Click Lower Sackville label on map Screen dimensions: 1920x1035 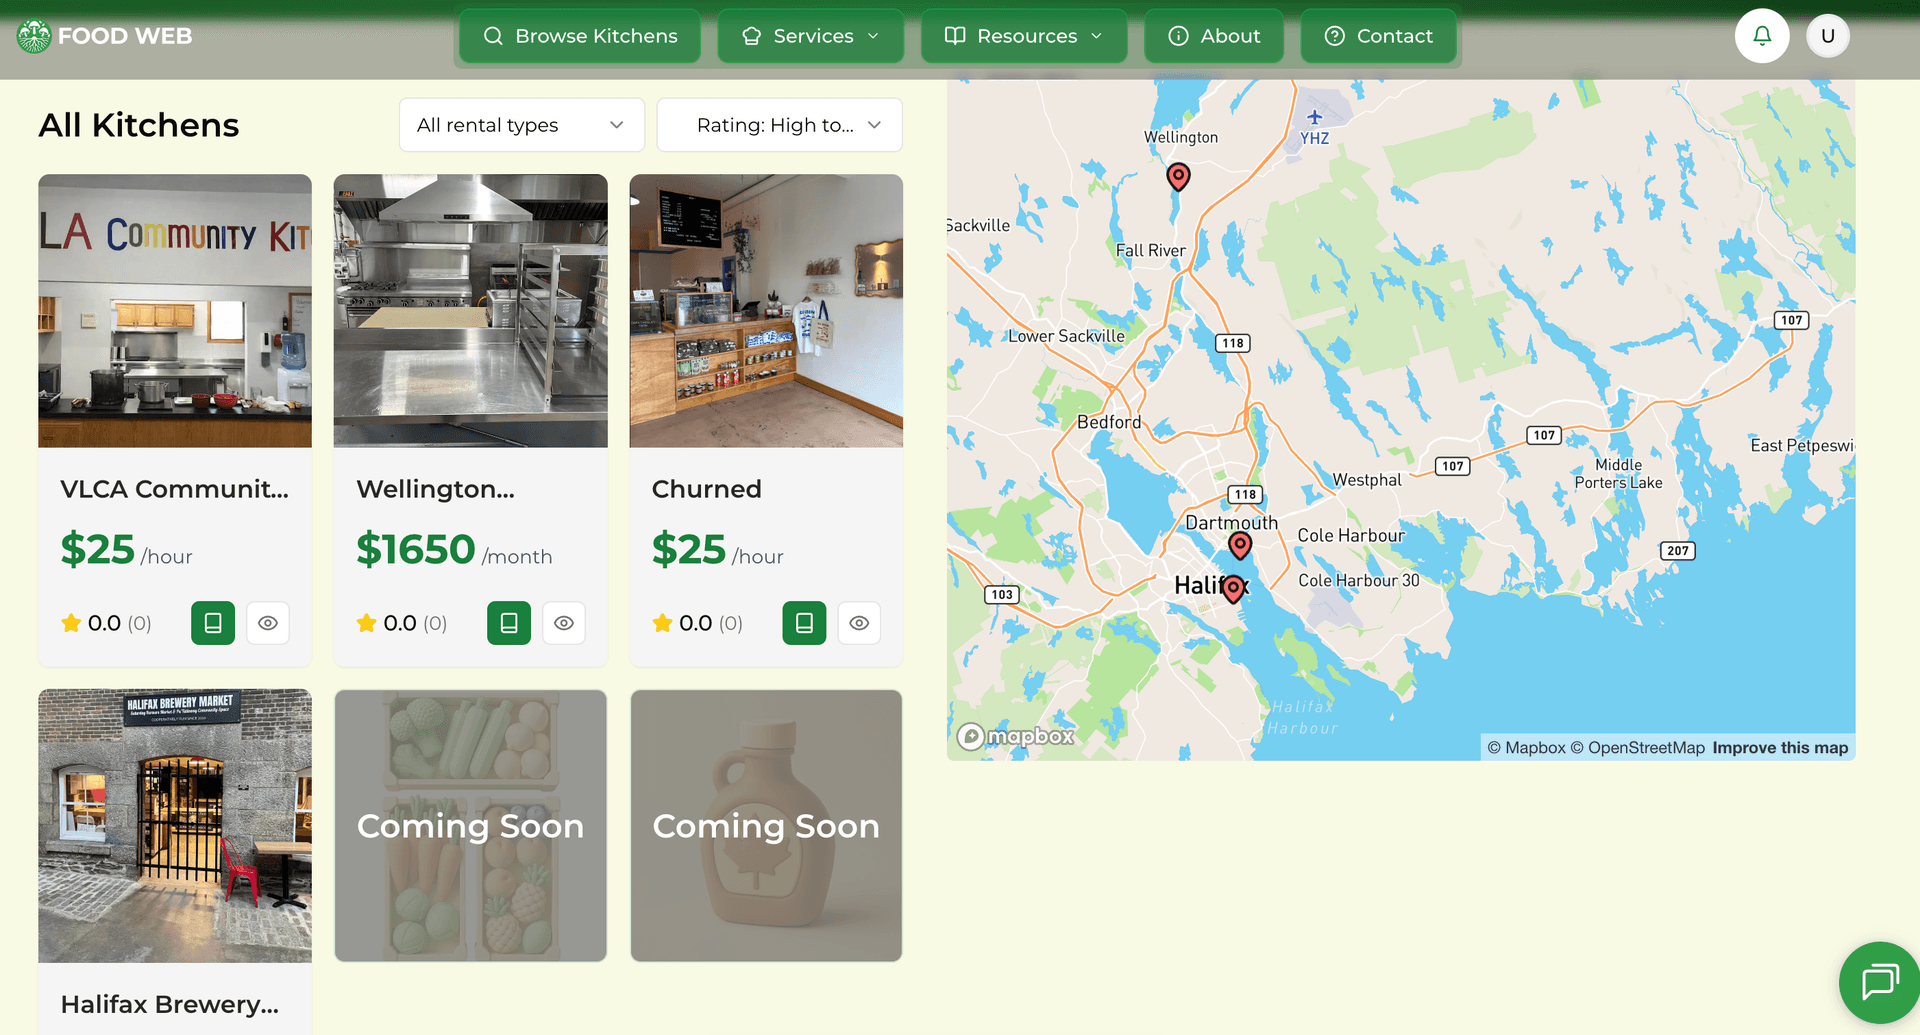pyautogui.click(x=1066, y=336)
